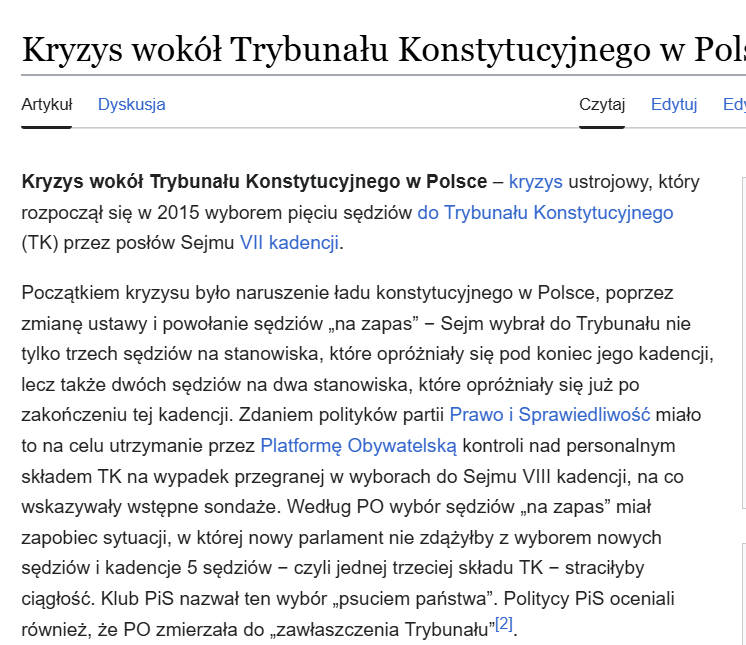This screenshot has height=645, width=746.
Task: Follow the 'kryzys' link
Action: click(x=535, y=182)
